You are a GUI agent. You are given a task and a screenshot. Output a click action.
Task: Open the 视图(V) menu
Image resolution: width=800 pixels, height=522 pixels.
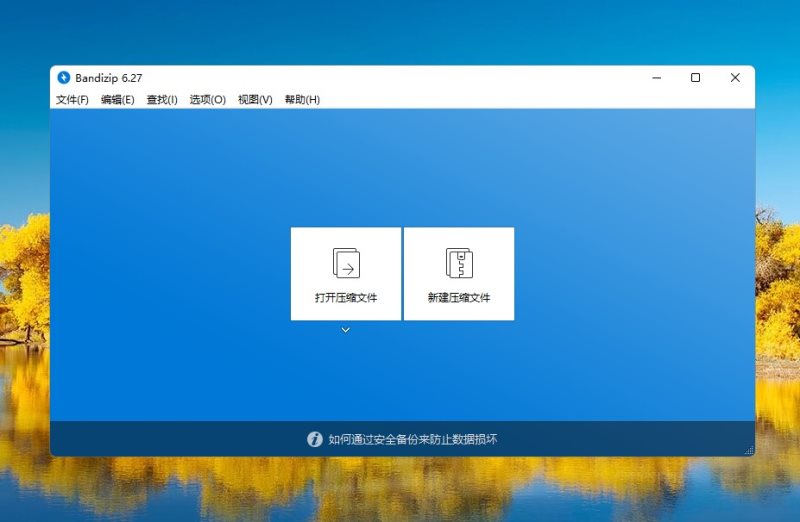tap(255, 100)
